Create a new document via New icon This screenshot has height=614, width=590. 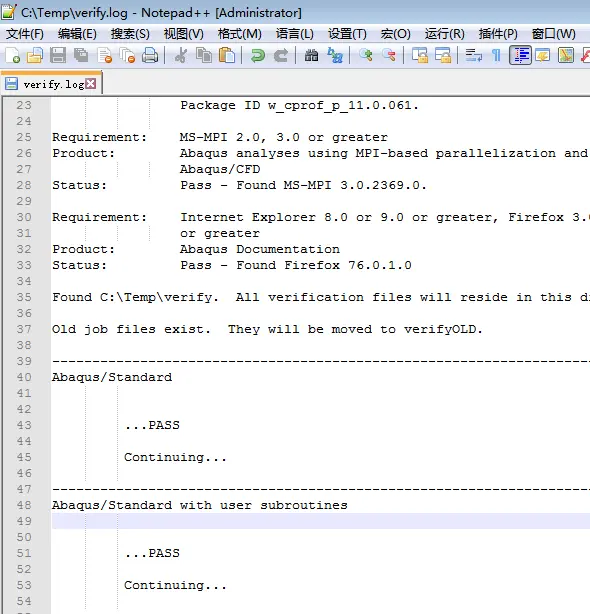[13, 56]
